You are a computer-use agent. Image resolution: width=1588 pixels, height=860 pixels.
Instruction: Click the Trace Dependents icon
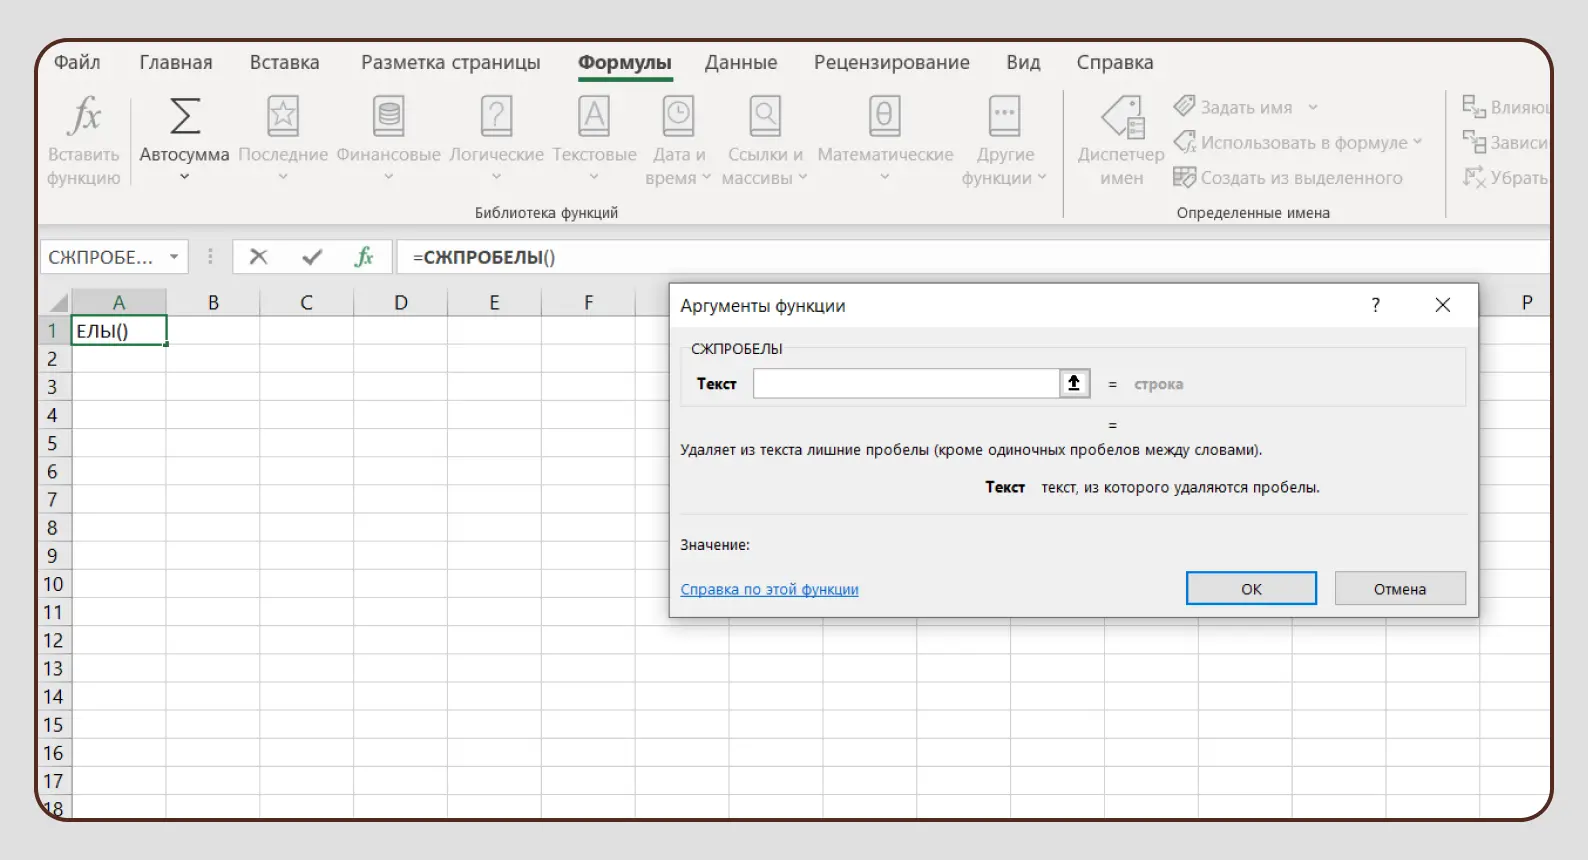click(1474, 142)
